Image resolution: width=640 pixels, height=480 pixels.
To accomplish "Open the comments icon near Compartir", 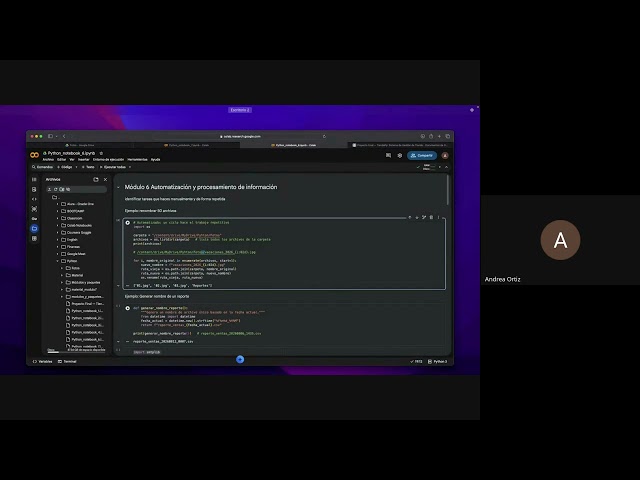I will [388, 156].
